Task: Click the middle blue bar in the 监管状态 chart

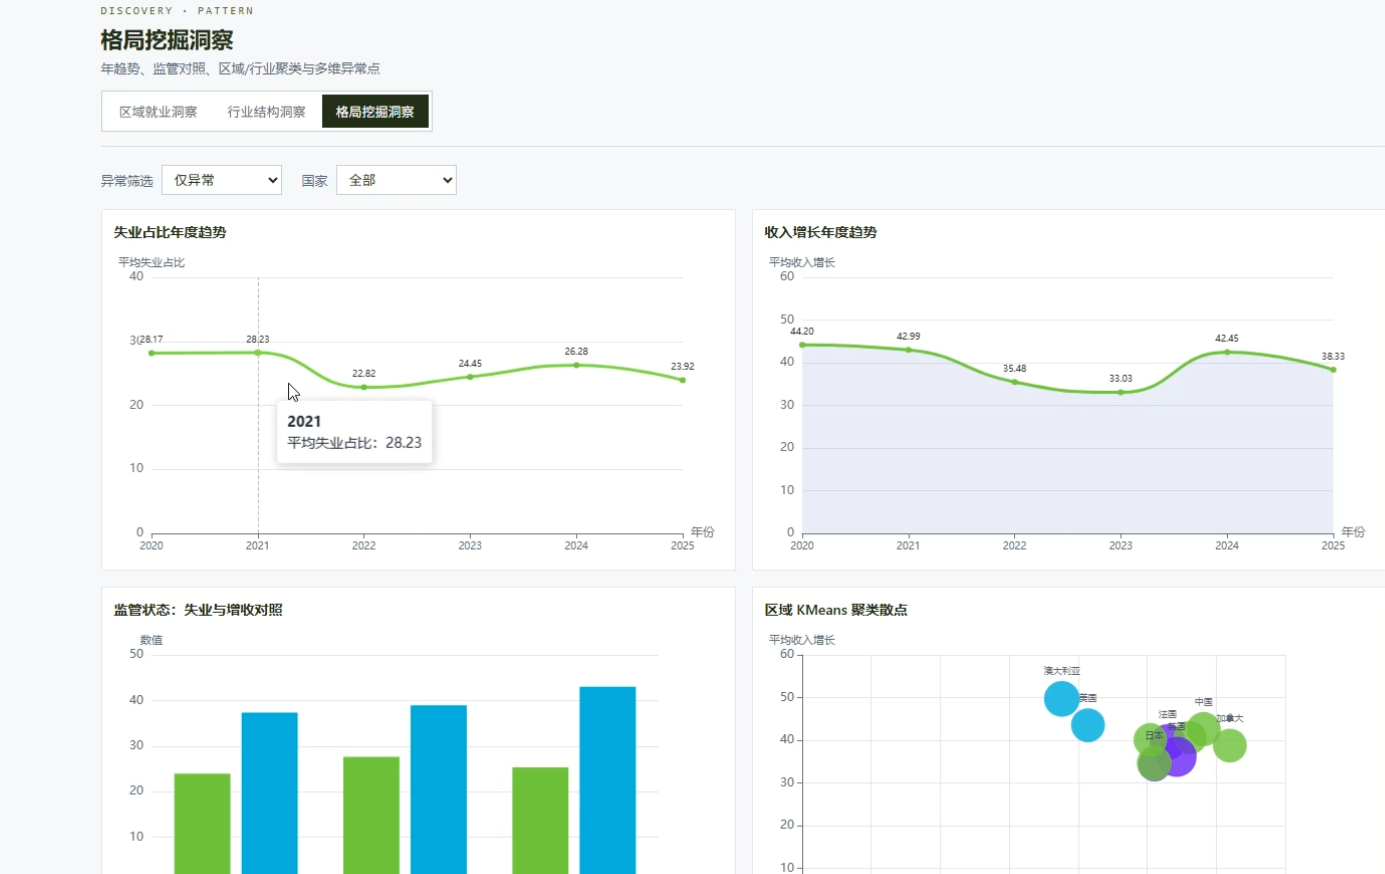Action: pyautogui.click(x=439, y=789)
